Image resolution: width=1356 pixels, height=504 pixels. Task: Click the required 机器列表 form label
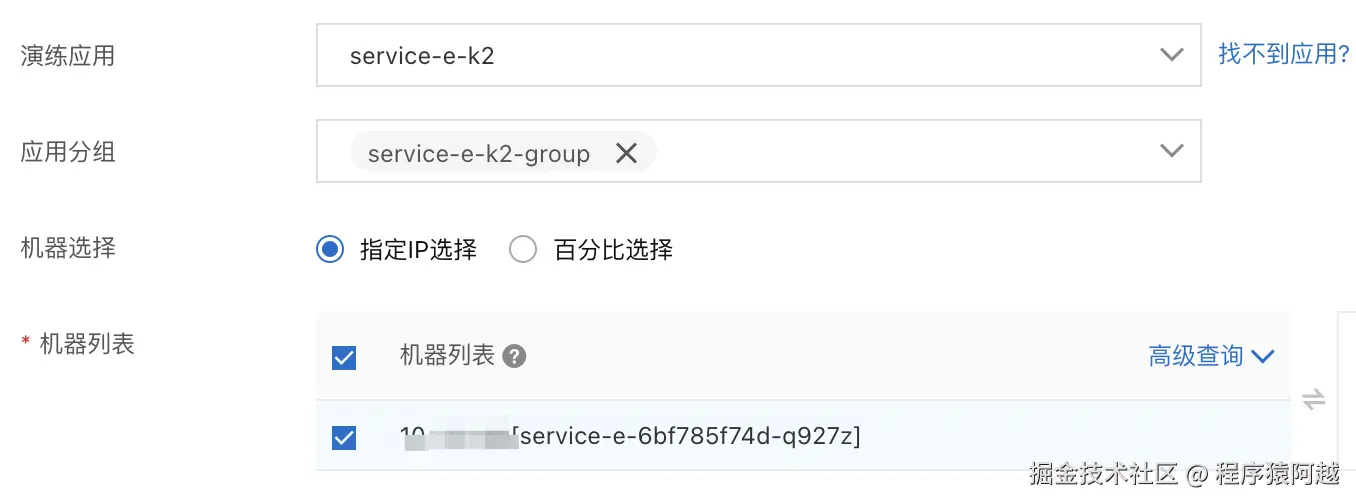[86, 344]
